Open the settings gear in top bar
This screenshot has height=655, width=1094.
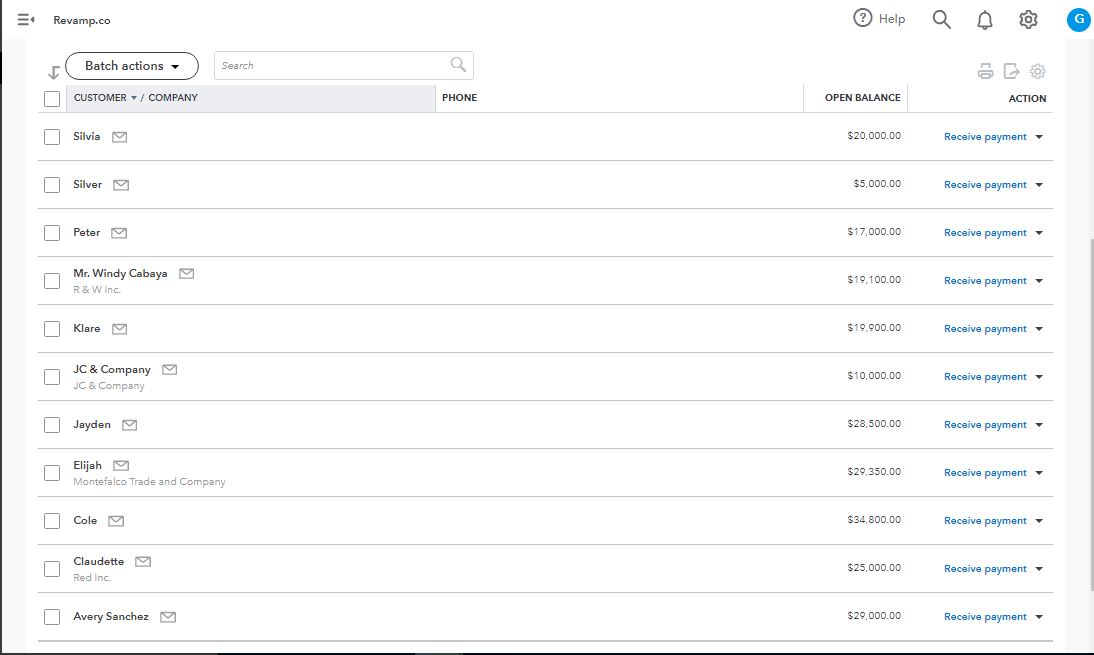[1028, 19]
